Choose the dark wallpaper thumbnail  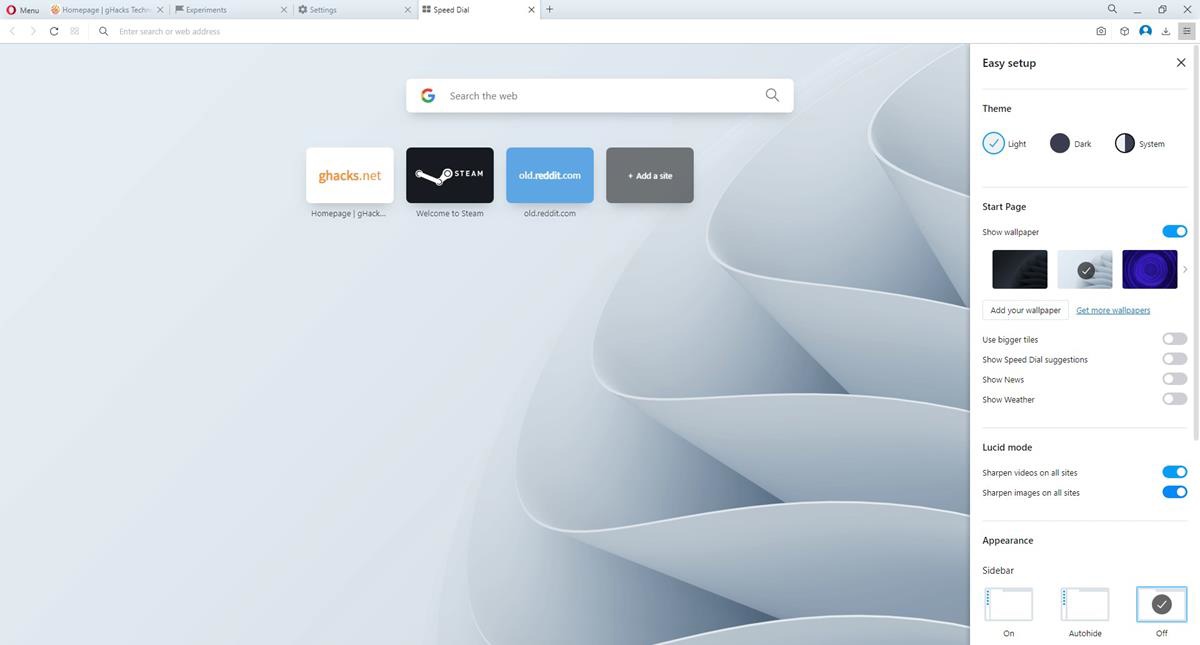pyautogui.click(x=1020, y=269)
